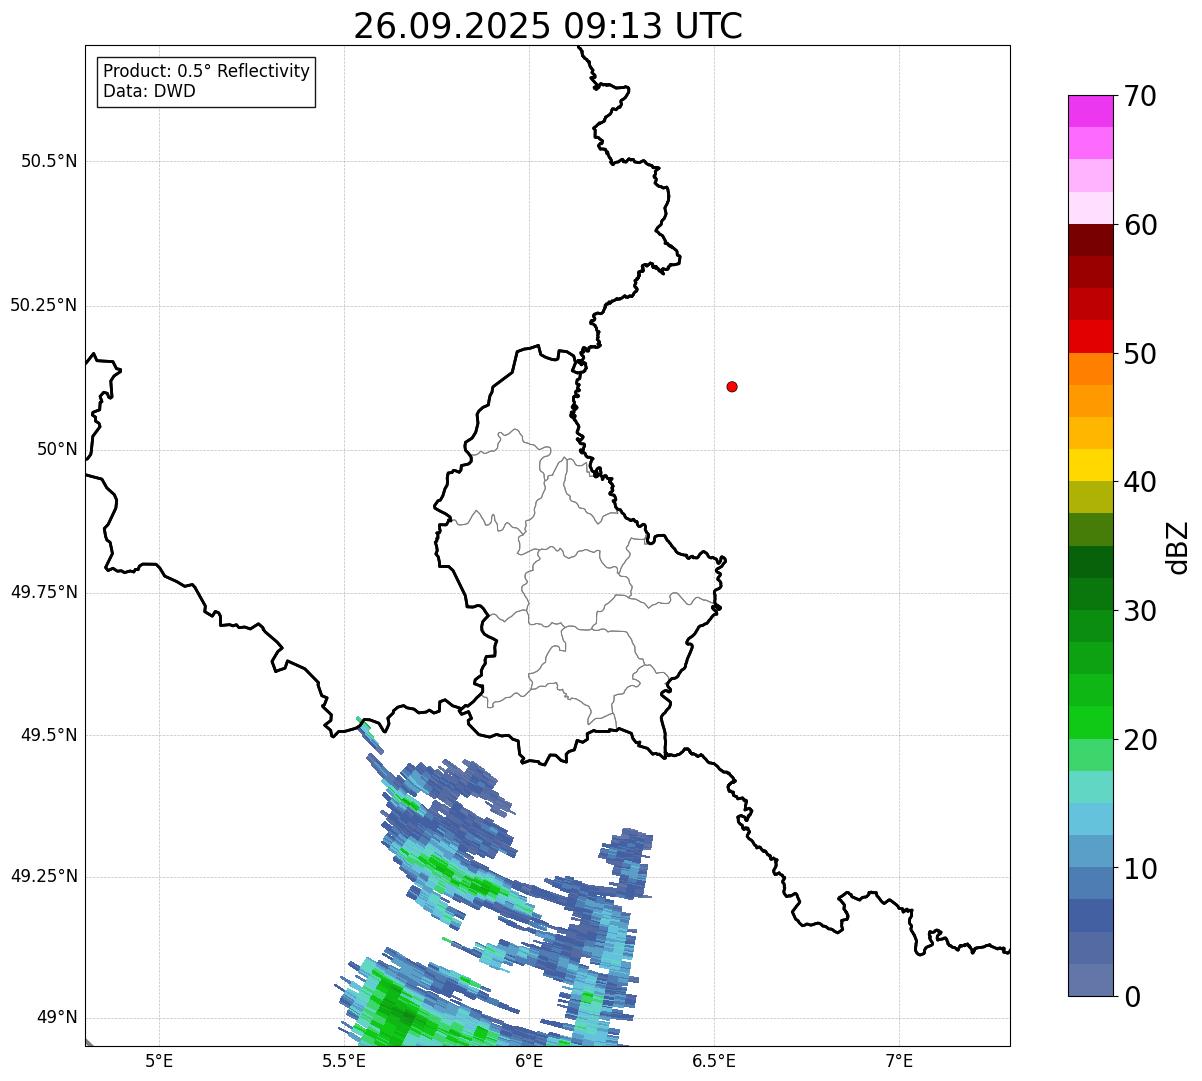Click the colorbar tick value 30
The image size is (1202, 1081).
point(1139,611)
